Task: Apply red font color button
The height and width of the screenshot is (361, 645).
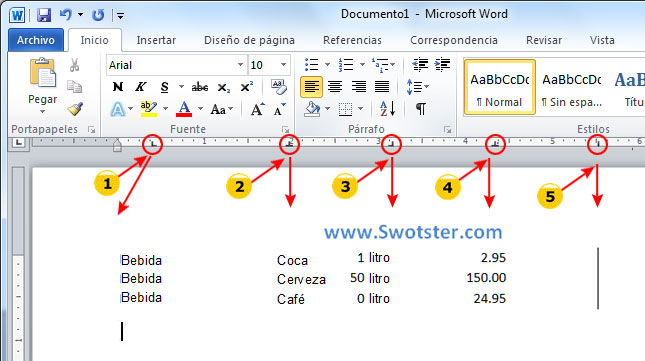Action: point(184,109)
